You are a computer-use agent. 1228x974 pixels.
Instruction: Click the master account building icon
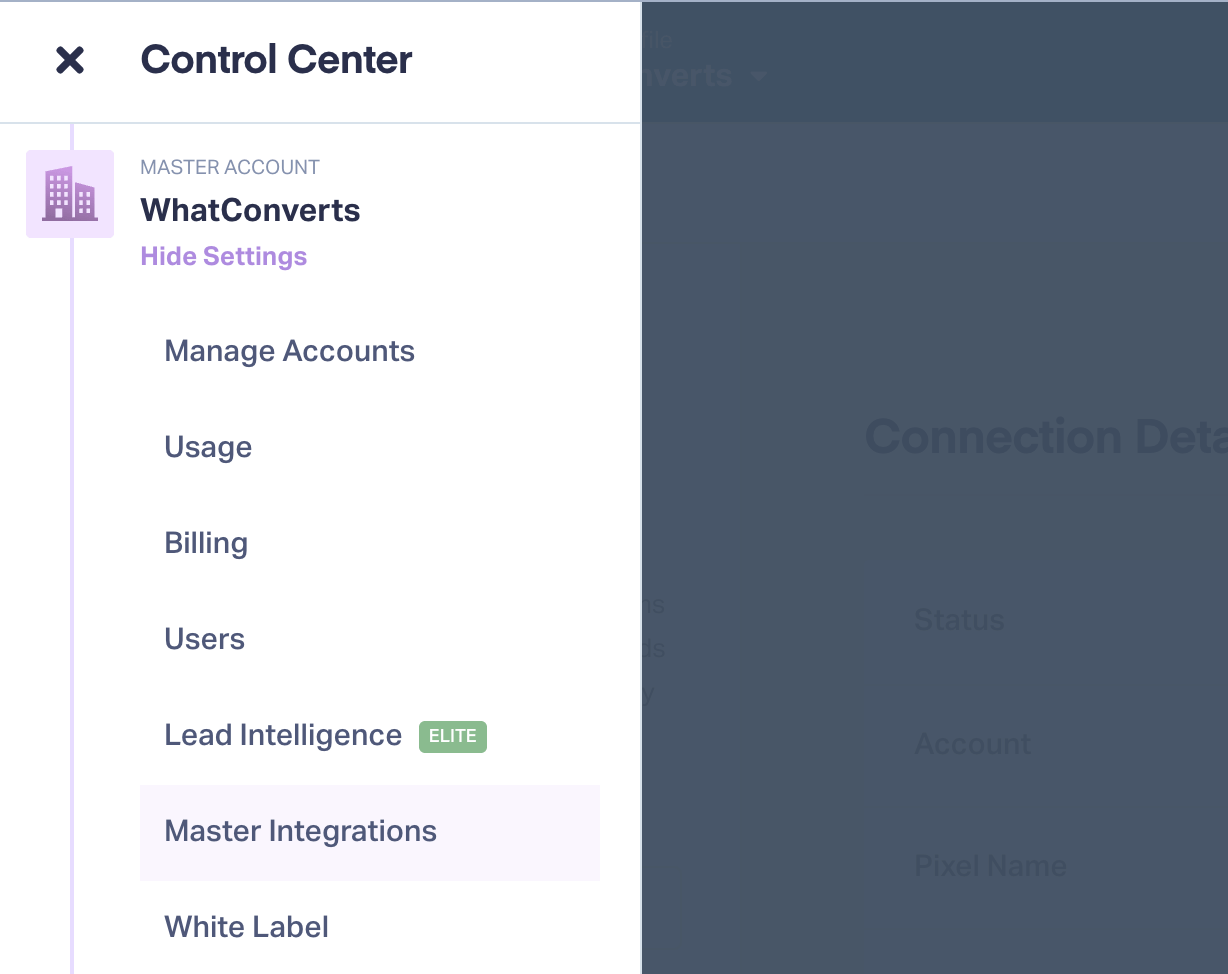(70, 194)
